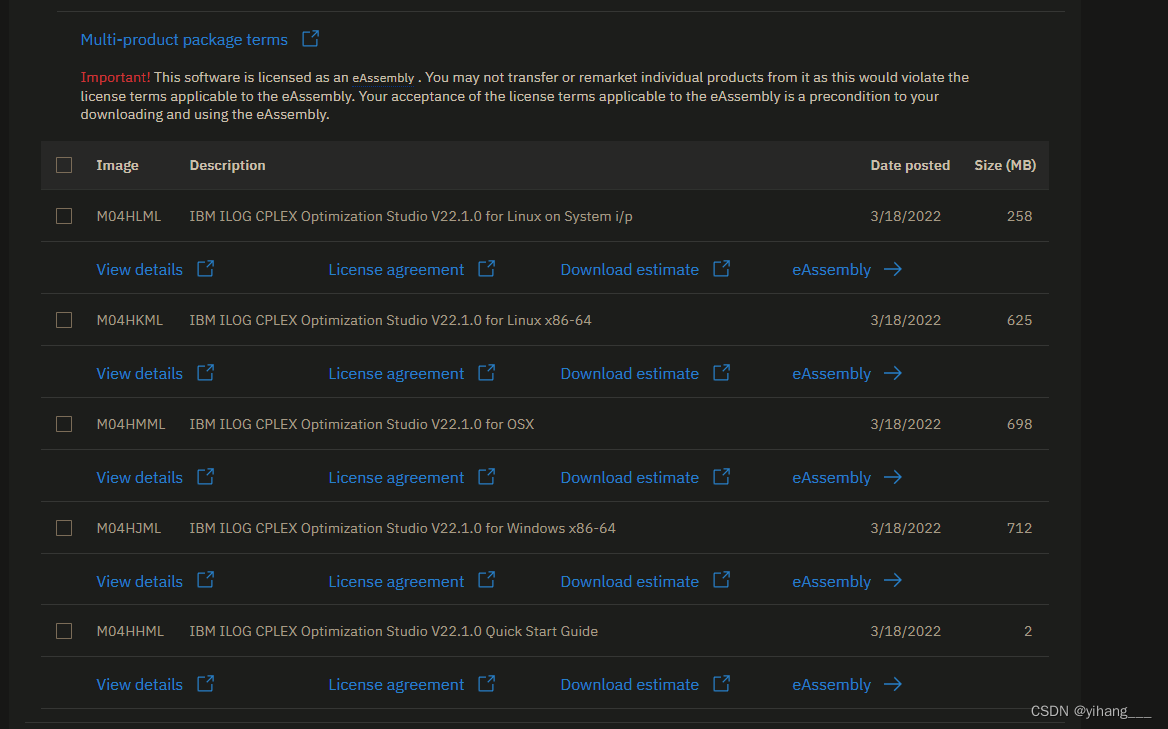
Task: Click external-link icon next to M04HHML View details
Action: pos(206,684)
